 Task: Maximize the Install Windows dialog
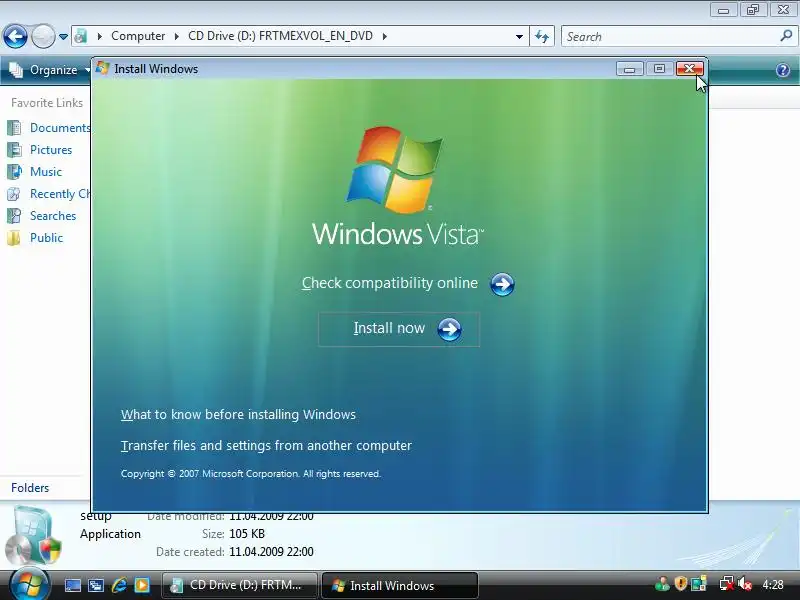click(x=659, y=69)
